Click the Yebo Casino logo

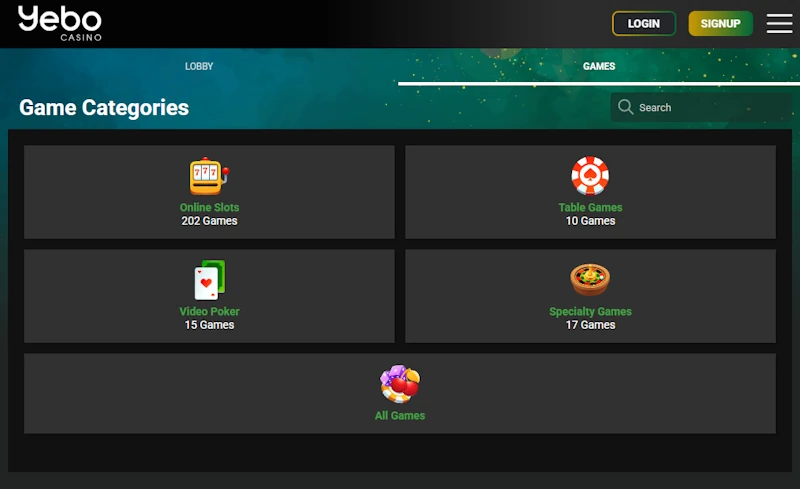[x=60, y=23]
